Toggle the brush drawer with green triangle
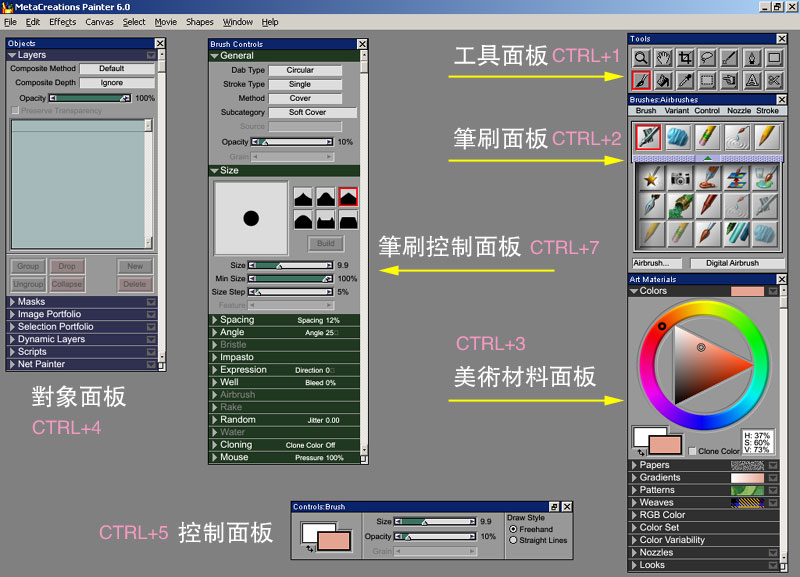Image resolution: width=800 pixels, height=577 pixels. pos(708,159)
